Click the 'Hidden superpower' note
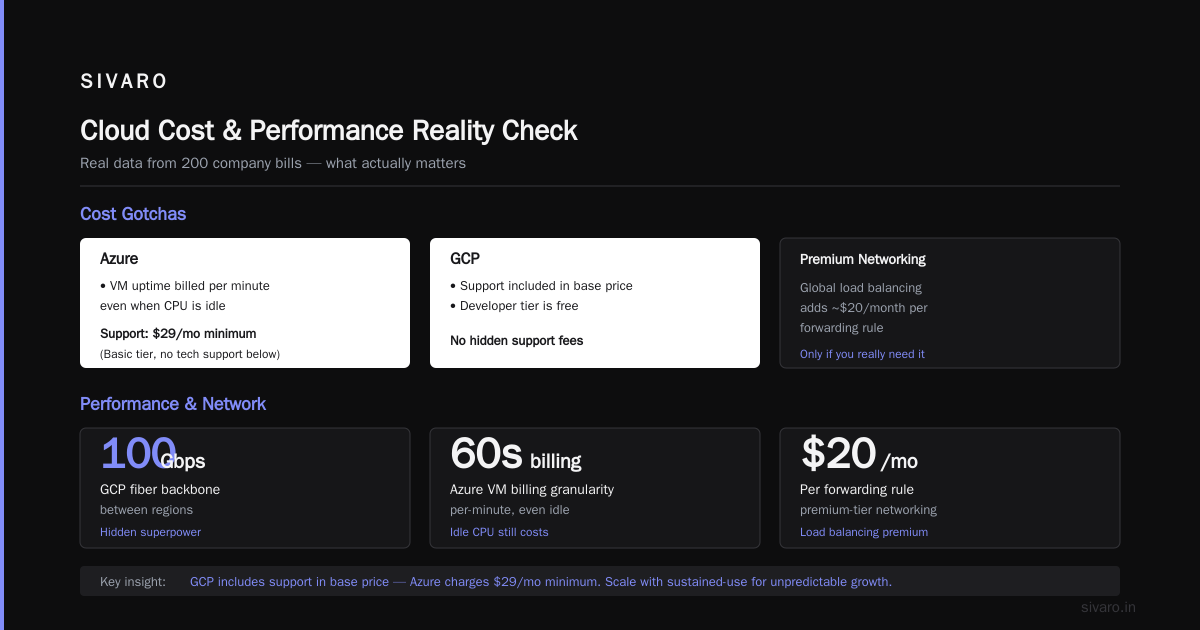The image size is (1200, 630). point(150,532)
